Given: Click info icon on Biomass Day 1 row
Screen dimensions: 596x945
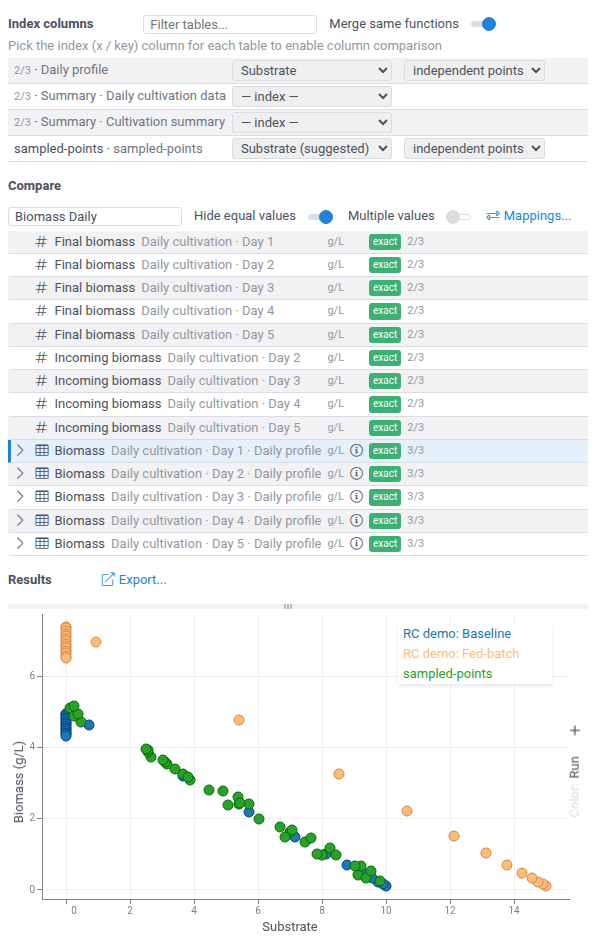Looking at the screenshot, I should 357,450.
